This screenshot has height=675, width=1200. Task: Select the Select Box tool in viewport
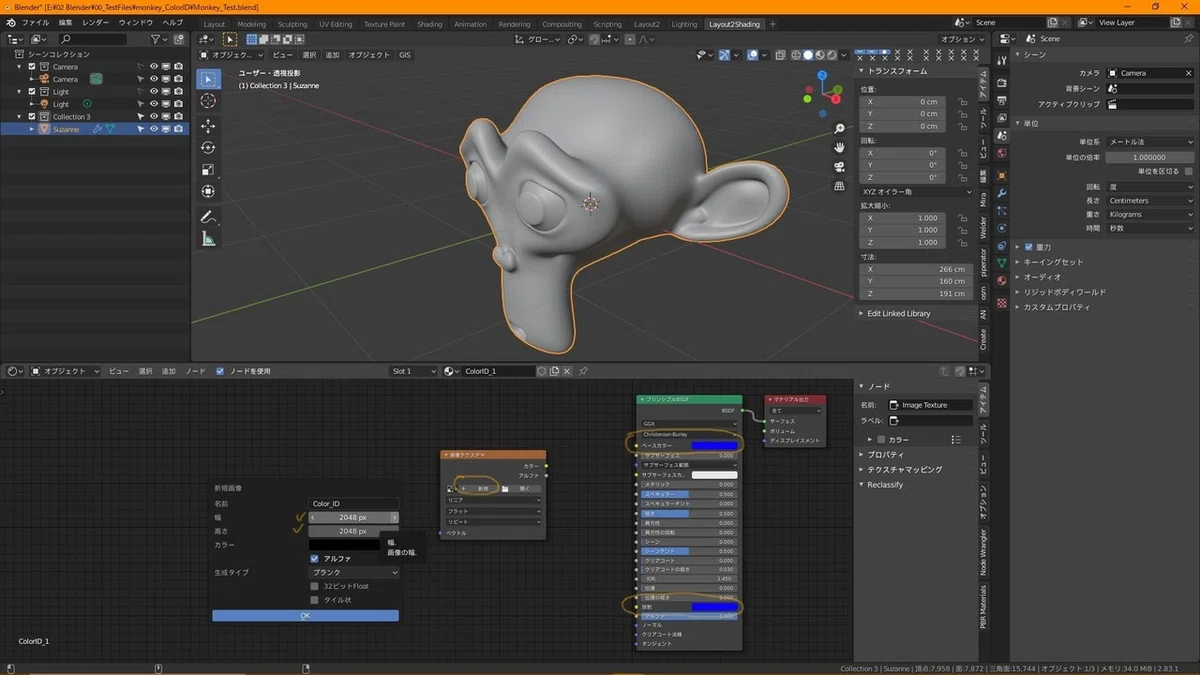click(208, 79)
